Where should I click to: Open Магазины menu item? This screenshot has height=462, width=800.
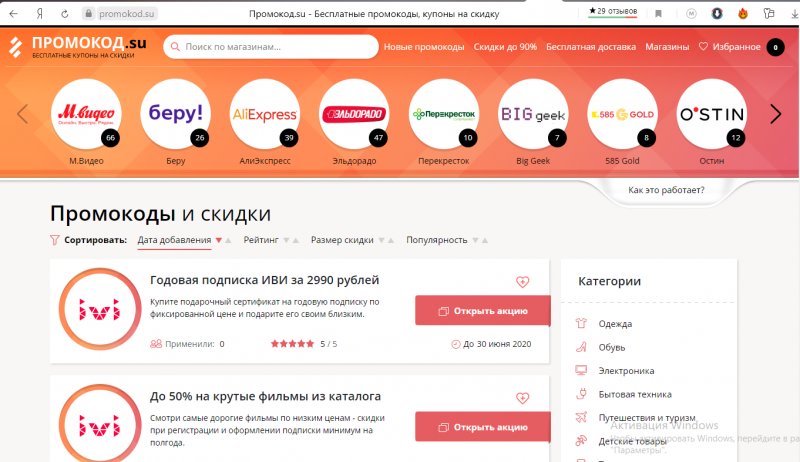[667, 47]
